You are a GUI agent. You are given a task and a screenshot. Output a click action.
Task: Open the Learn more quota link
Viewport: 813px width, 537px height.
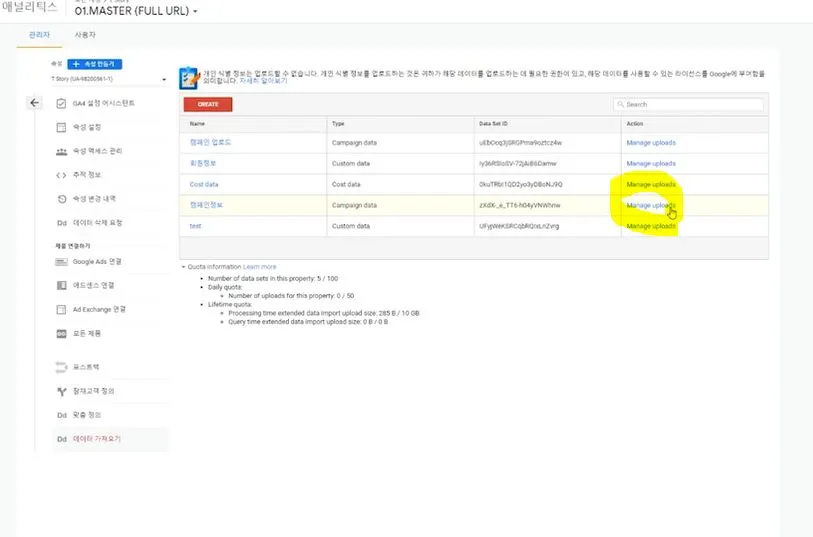pos(260,267)
